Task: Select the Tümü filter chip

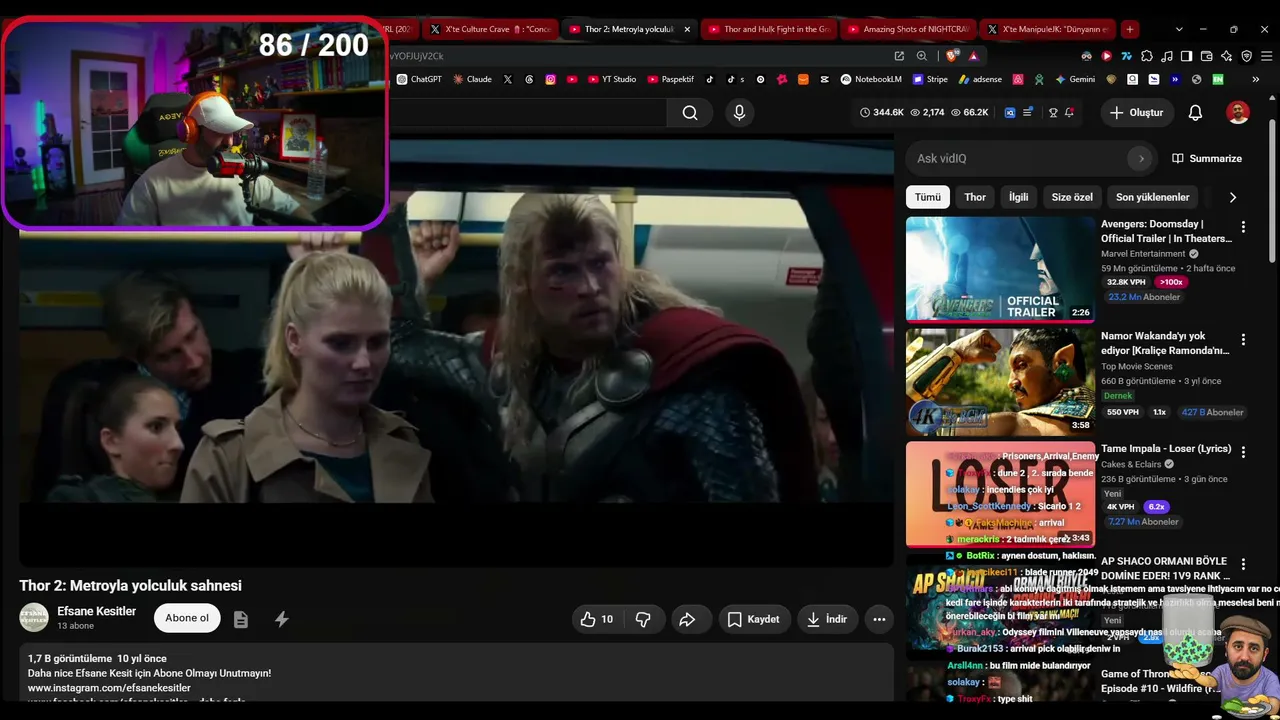Action: click(x=928, y=197)
